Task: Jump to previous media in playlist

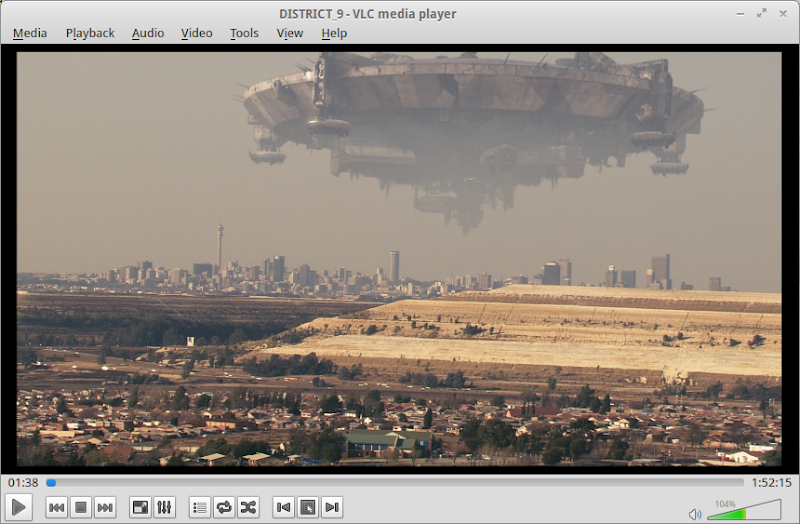Action: tap(57, 507)
